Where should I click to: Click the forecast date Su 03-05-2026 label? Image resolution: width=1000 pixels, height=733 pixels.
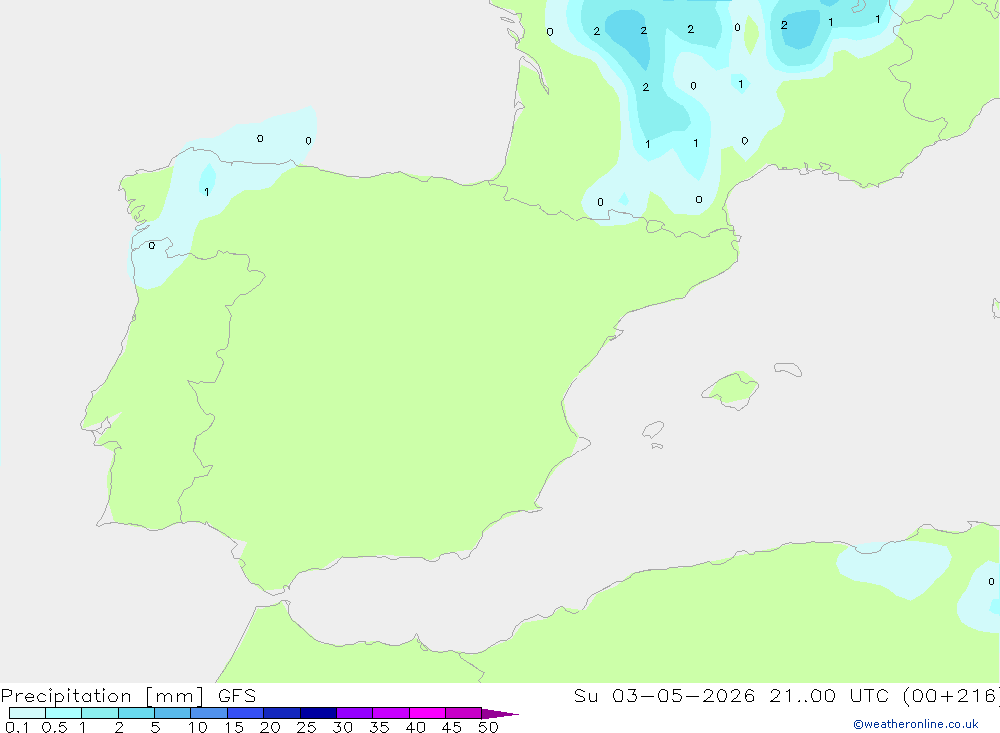[x=664, y=696]
